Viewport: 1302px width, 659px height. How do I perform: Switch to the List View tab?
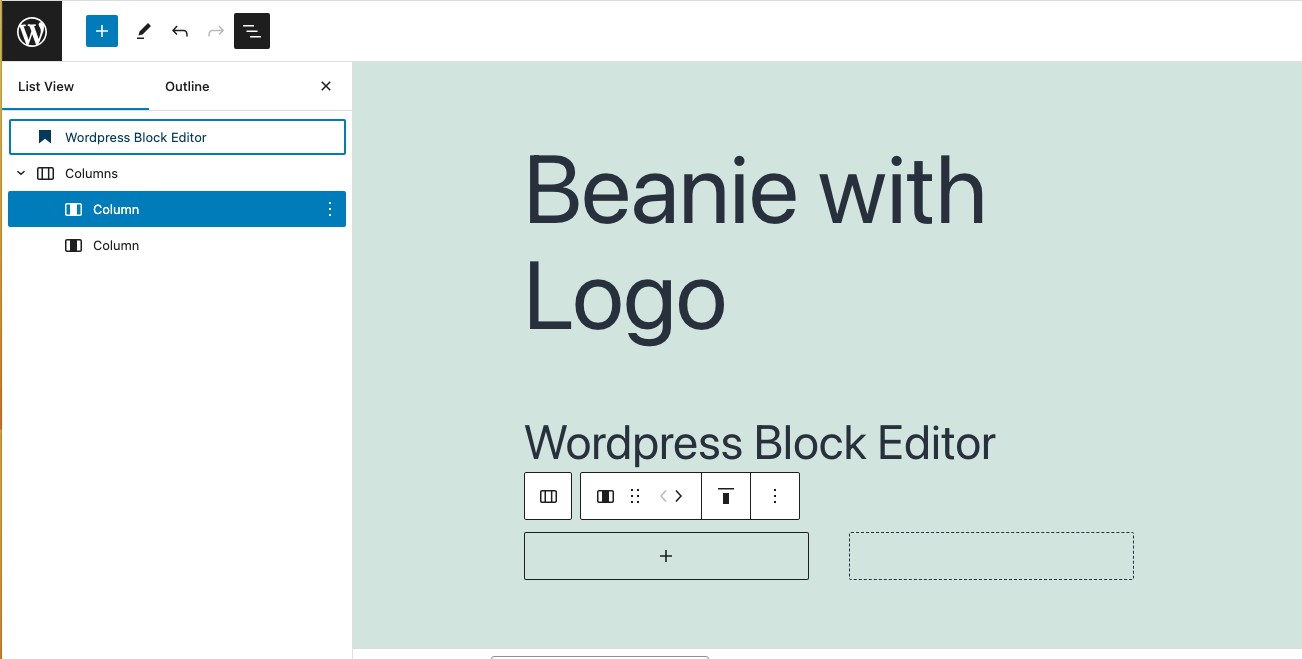(x=46, y=86)
